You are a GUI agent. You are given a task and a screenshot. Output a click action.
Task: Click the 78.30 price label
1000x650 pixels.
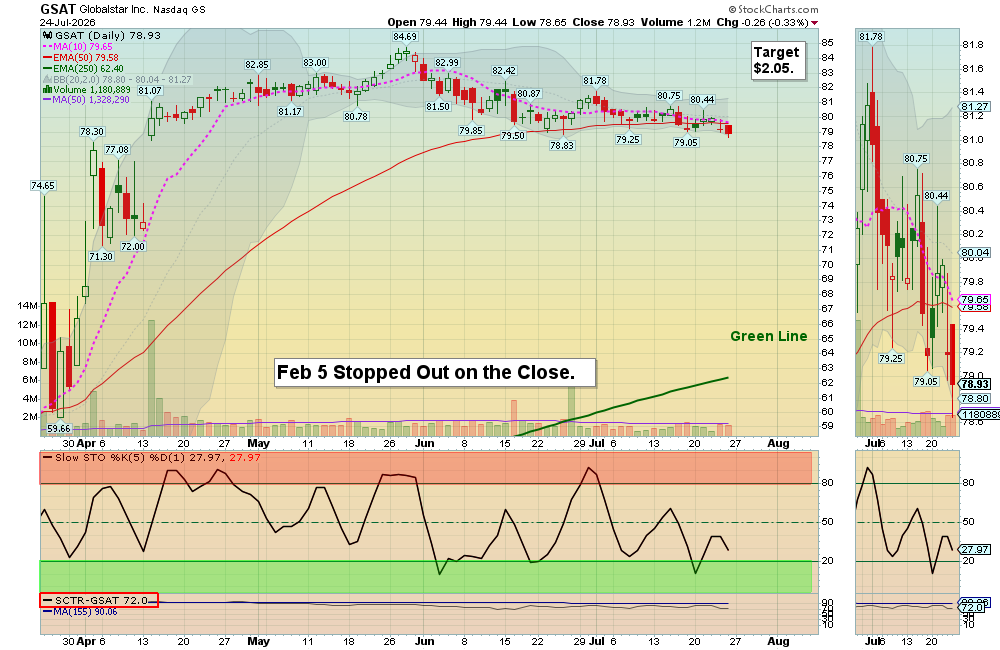tap(92, 131)
